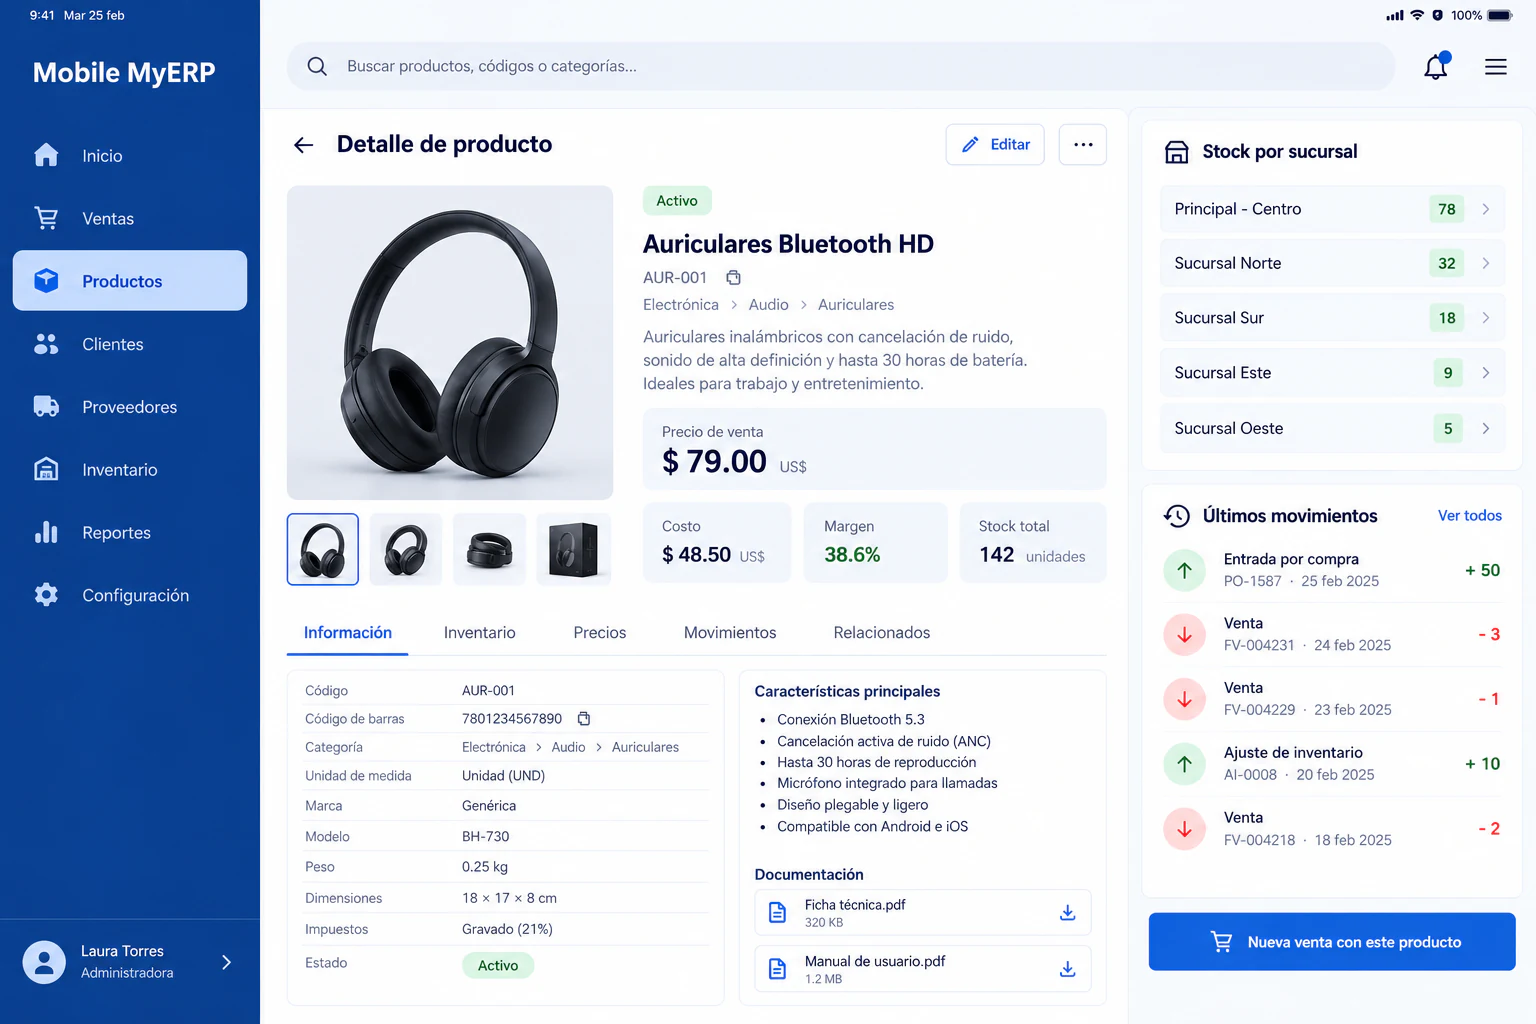The width and height of the screenshot is (1536, 1024).
Task: Expand Sucursal Norte stock chevron
Action: point(1486,263)
